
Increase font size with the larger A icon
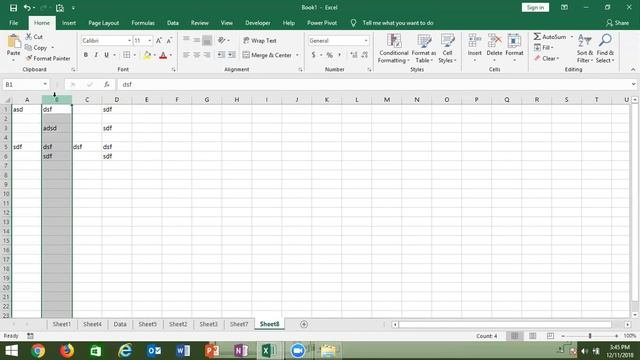point(159,40)
